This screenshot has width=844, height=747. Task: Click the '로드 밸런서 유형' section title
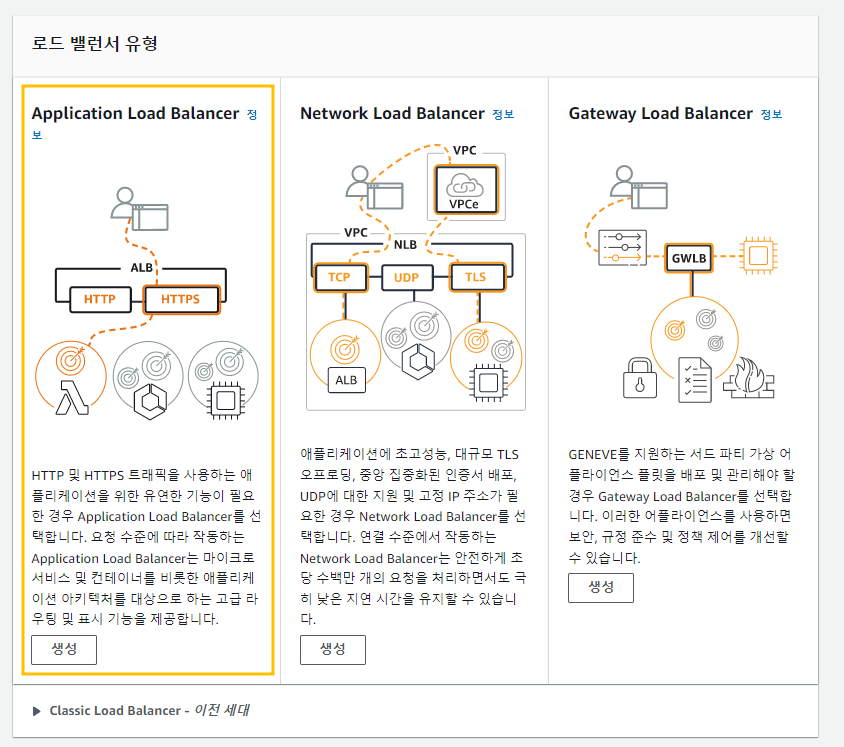coord(94,43)
